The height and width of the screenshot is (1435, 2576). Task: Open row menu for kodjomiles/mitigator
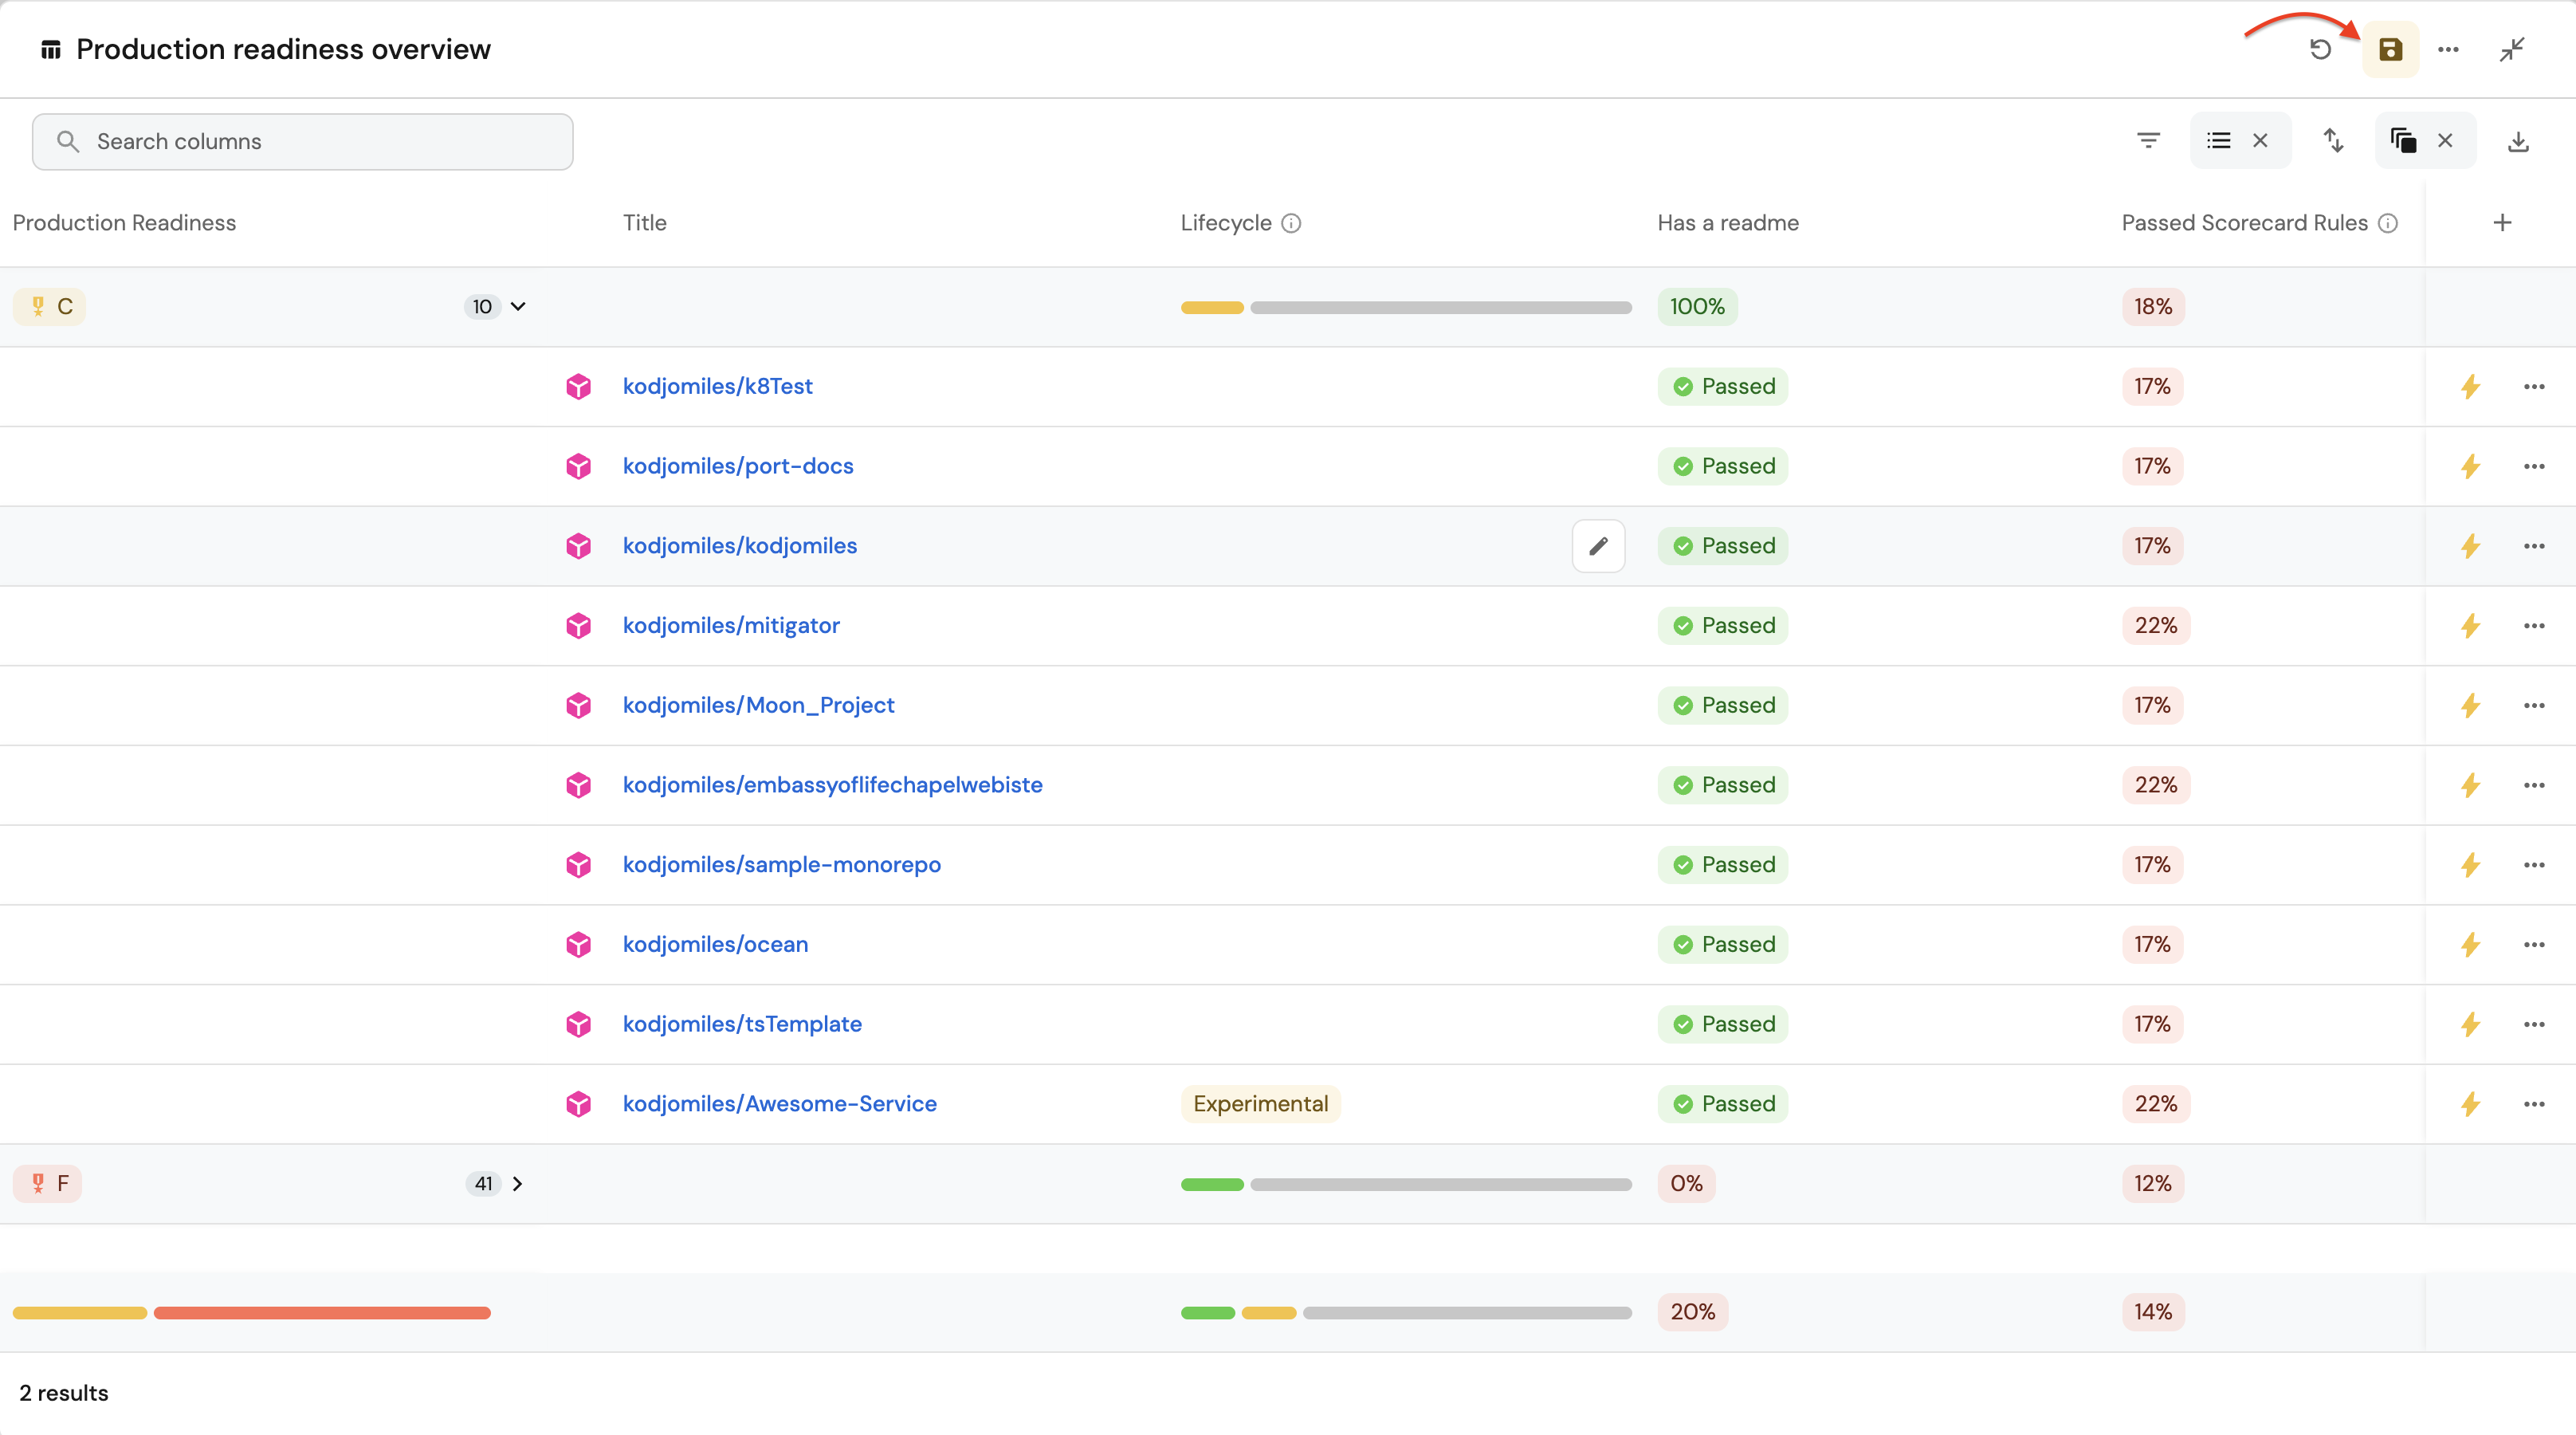tap(2534, 626)
